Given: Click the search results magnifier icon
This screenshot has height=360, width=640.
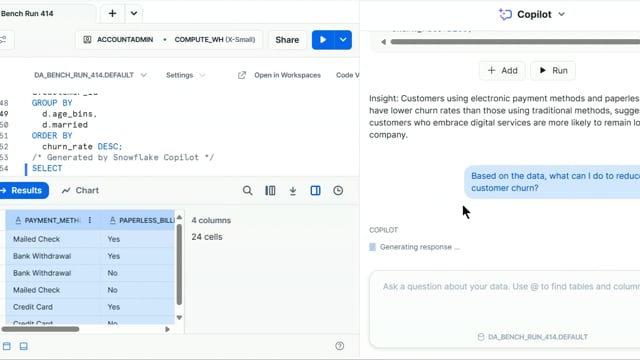Looking at the screenshot, I should coord(247,191).
